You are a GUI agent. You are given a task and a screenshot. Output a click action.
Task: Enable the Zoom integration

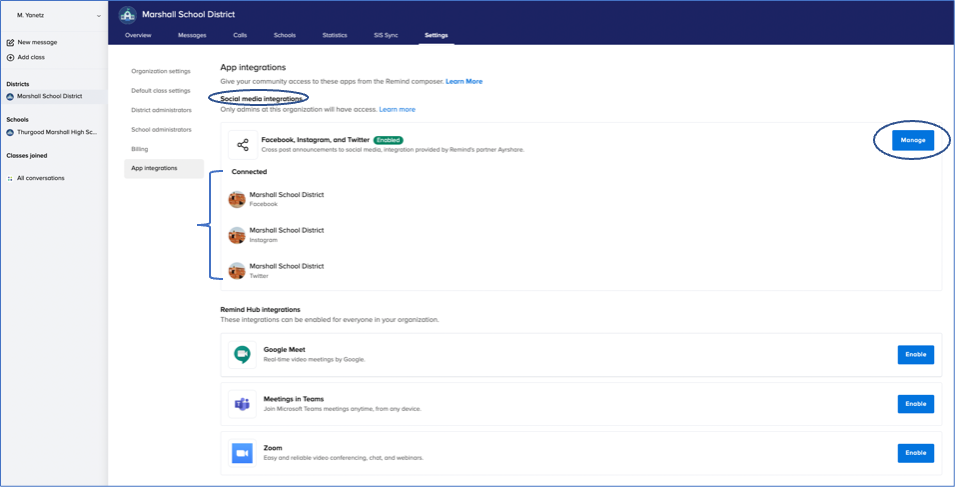point(915,453)
